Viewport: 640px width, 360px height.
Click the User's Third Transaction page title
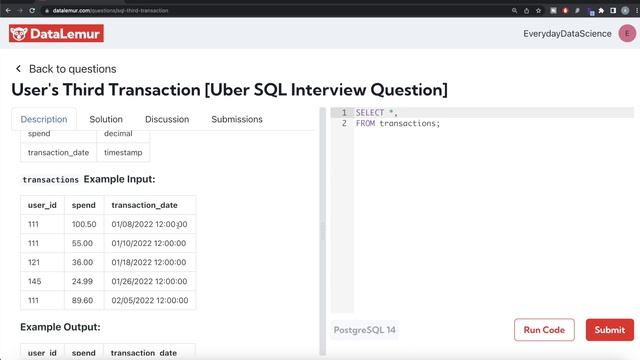[229, 90]
